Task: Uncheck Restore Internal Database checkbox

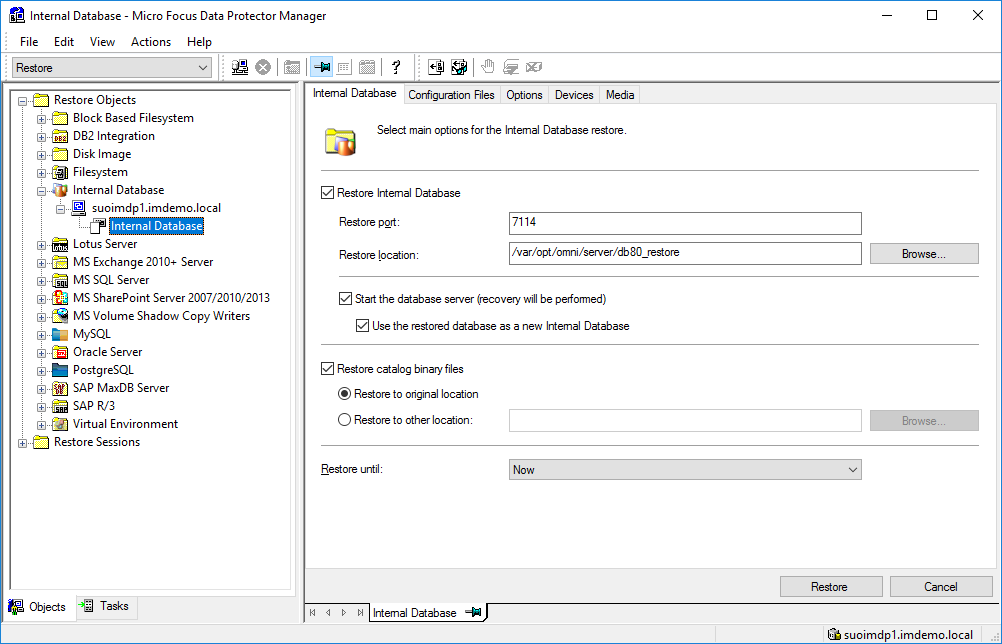Action: click(327, 193)
